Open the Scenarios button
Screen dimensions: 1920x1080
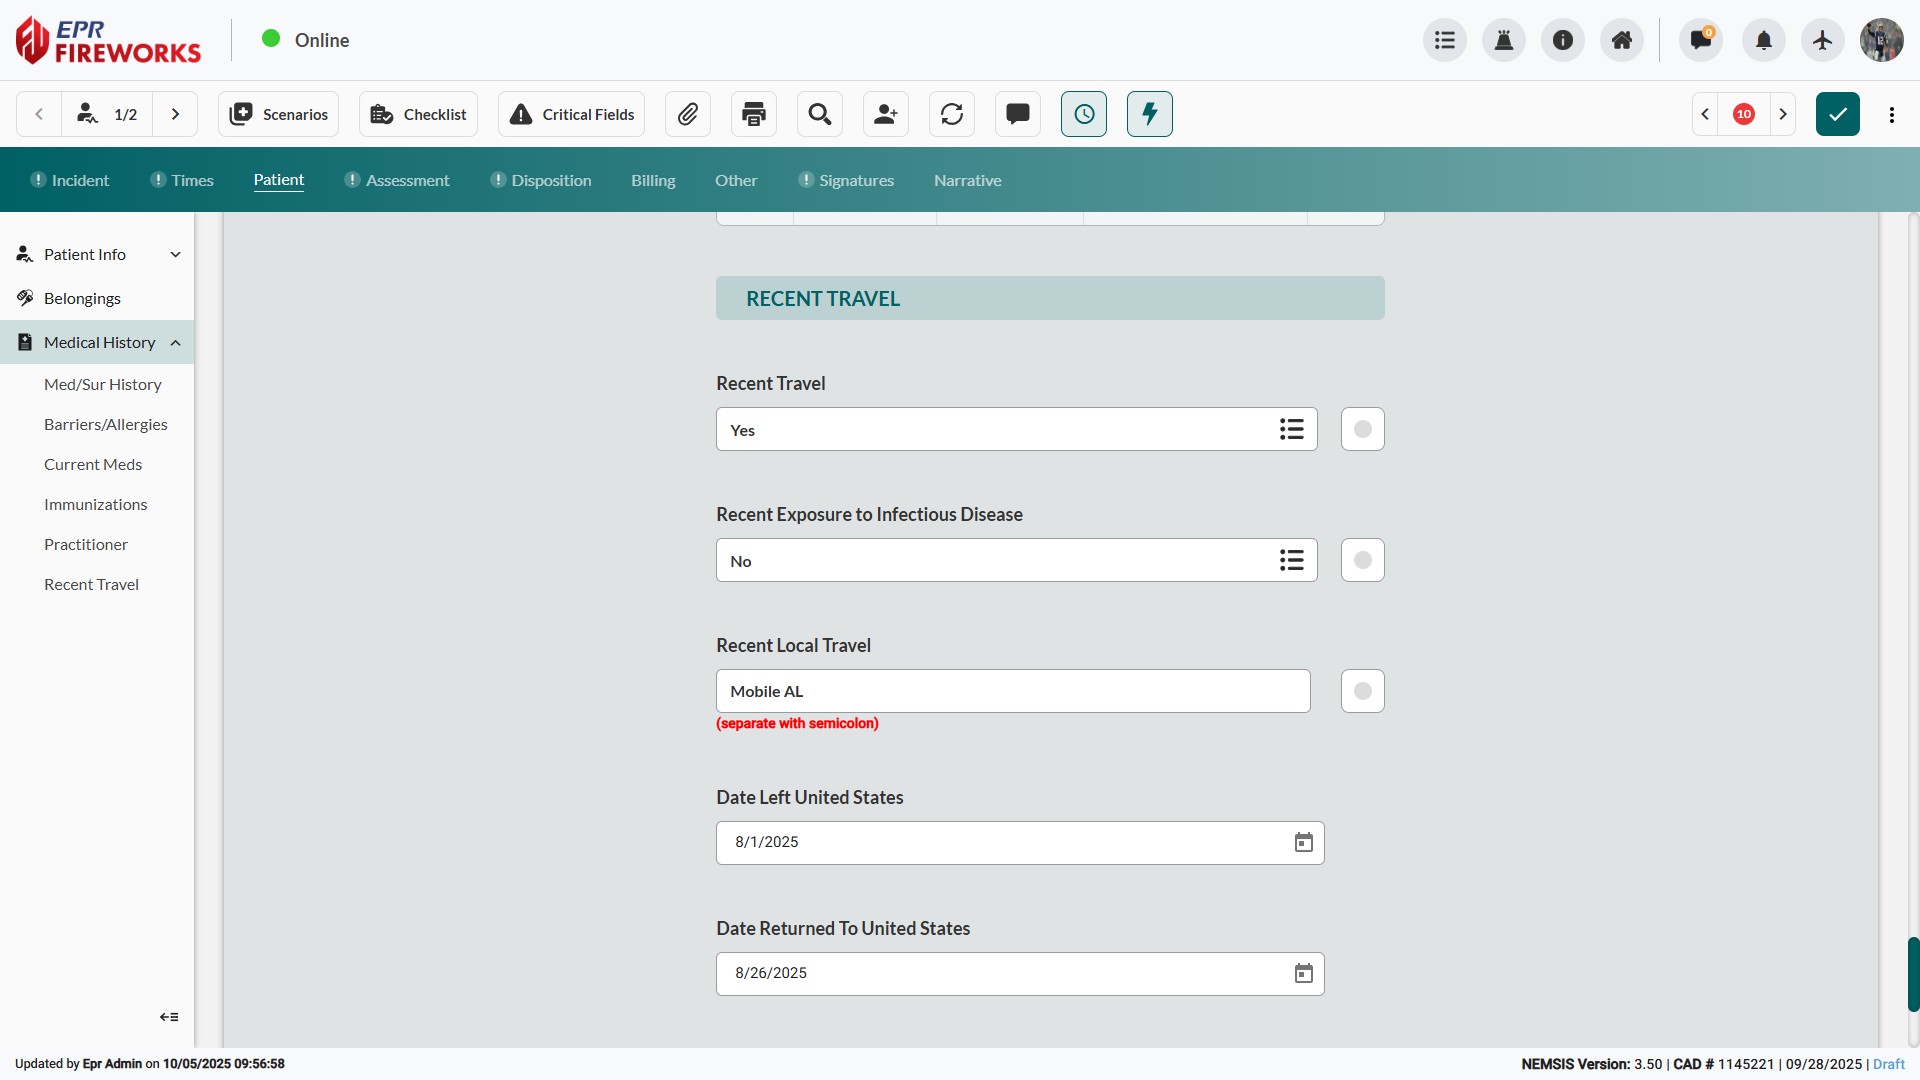[x=279, y=114]
